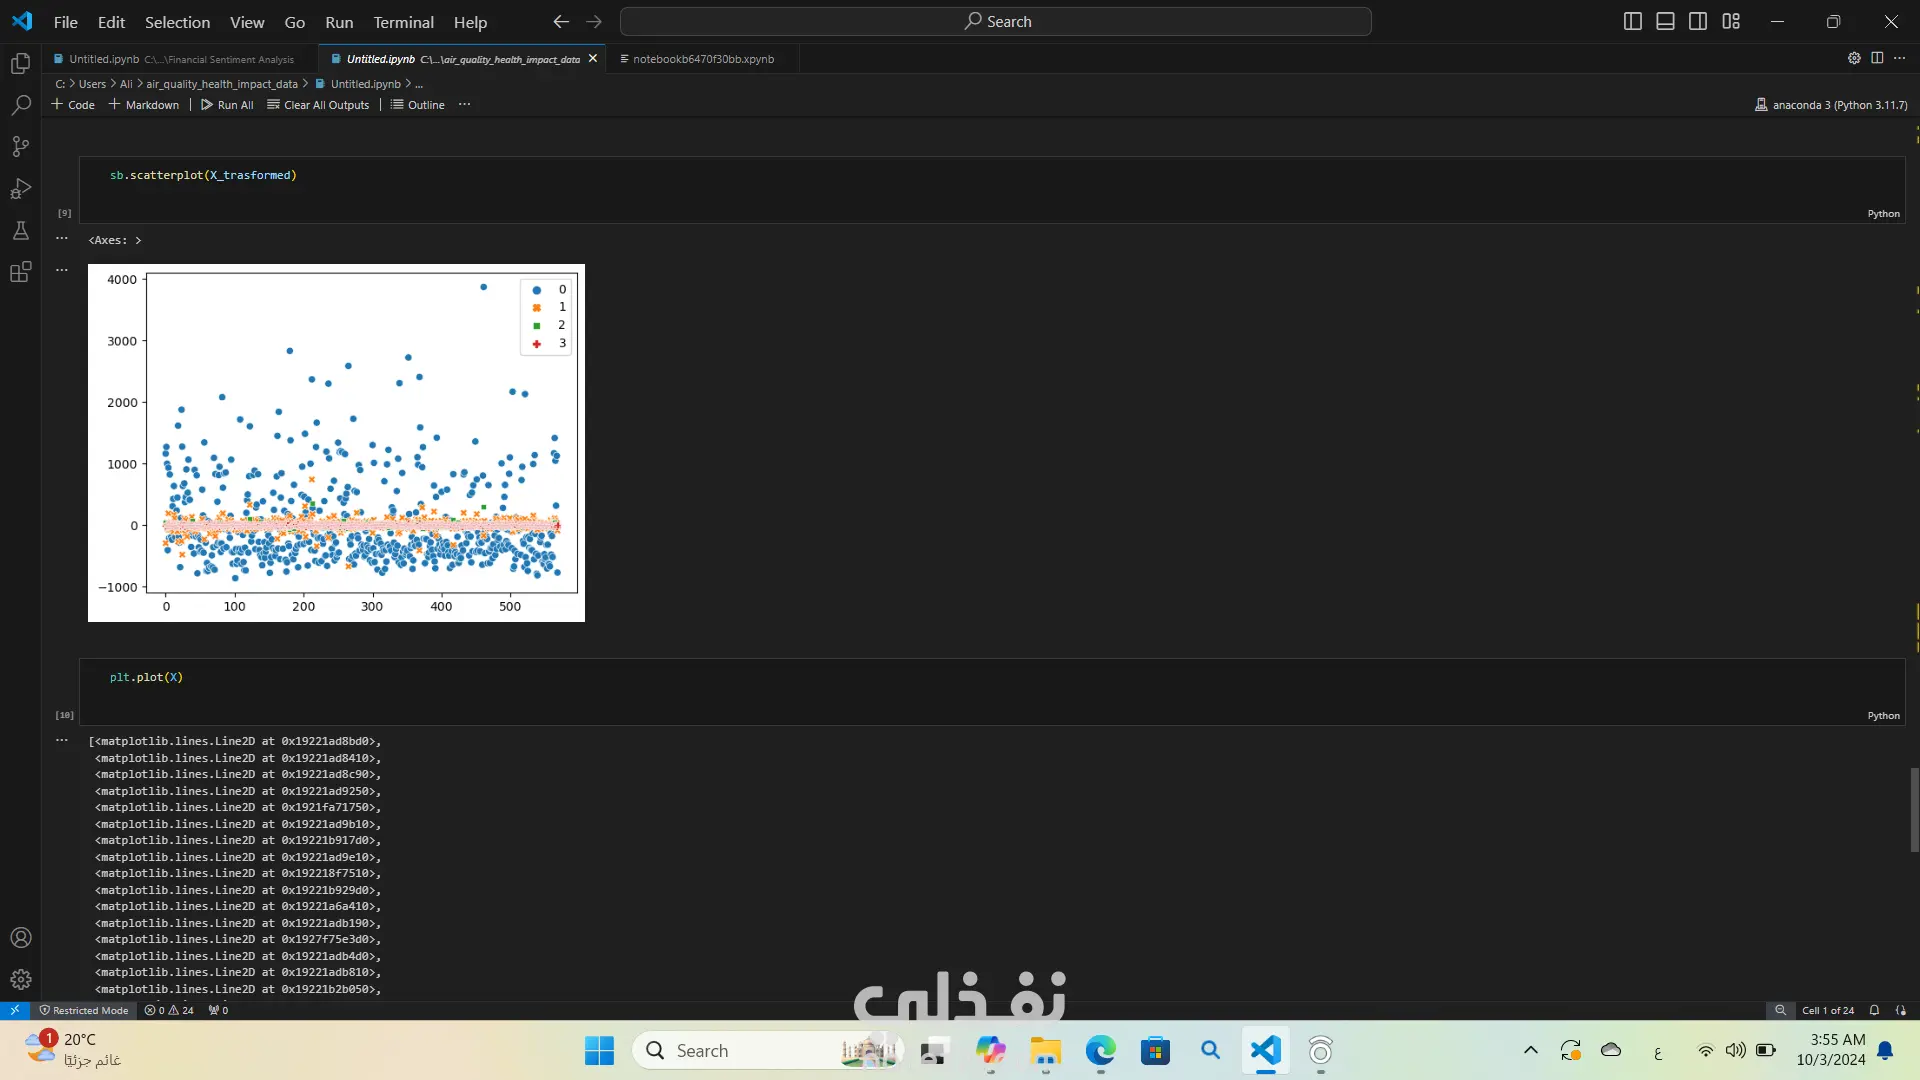Select the anaconda 3 Python kernel picker
The image size is (1920, 1080).
coord(1830,105)
